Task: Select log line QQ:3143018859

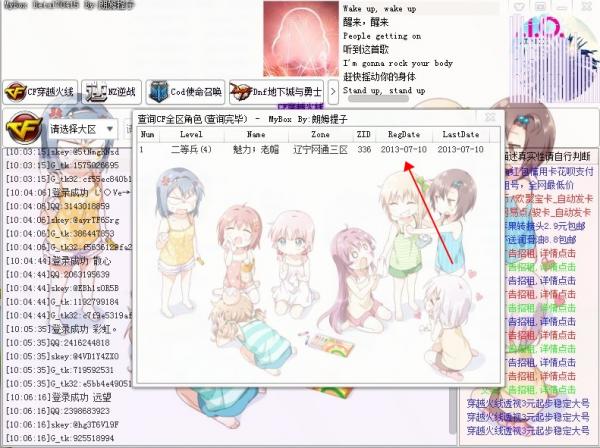Action: (x=58, y=206)
